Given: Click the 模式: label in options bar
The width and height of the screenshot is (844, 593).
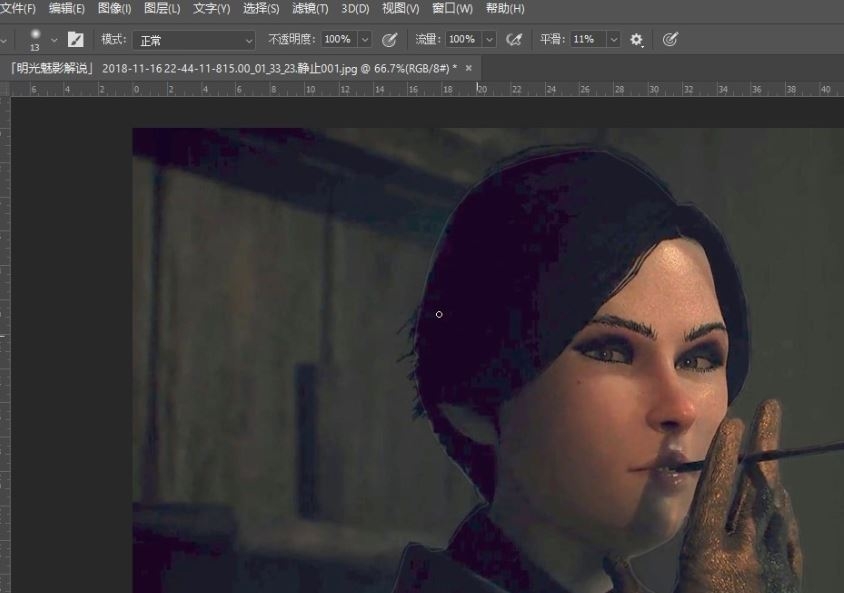Looking at the screenshot, I should 114,39.
